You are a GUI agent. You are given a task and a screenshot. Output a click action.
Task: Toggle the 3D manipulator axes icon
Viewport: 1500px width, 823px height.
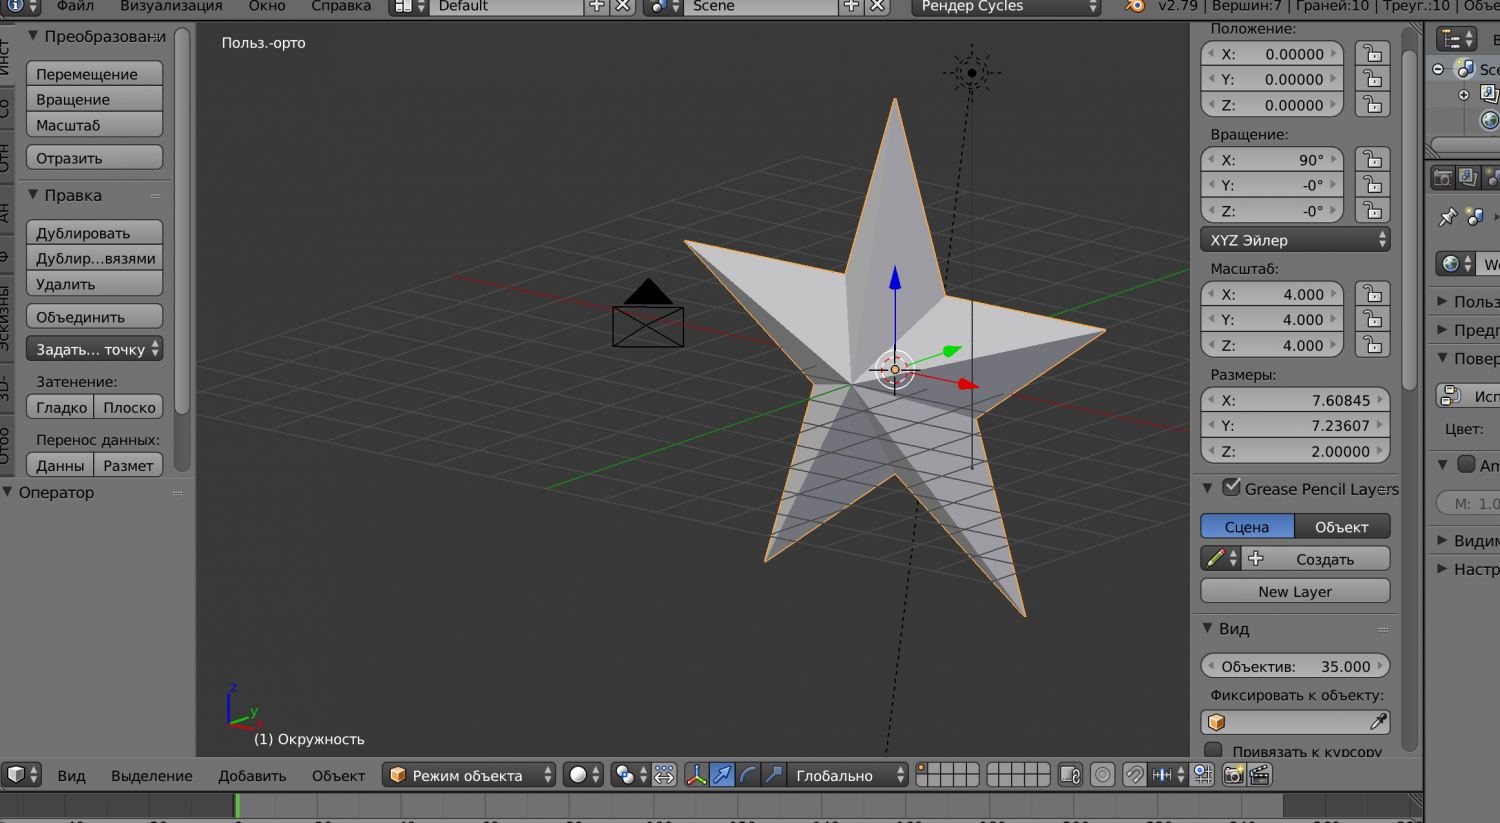coord(696,775)
